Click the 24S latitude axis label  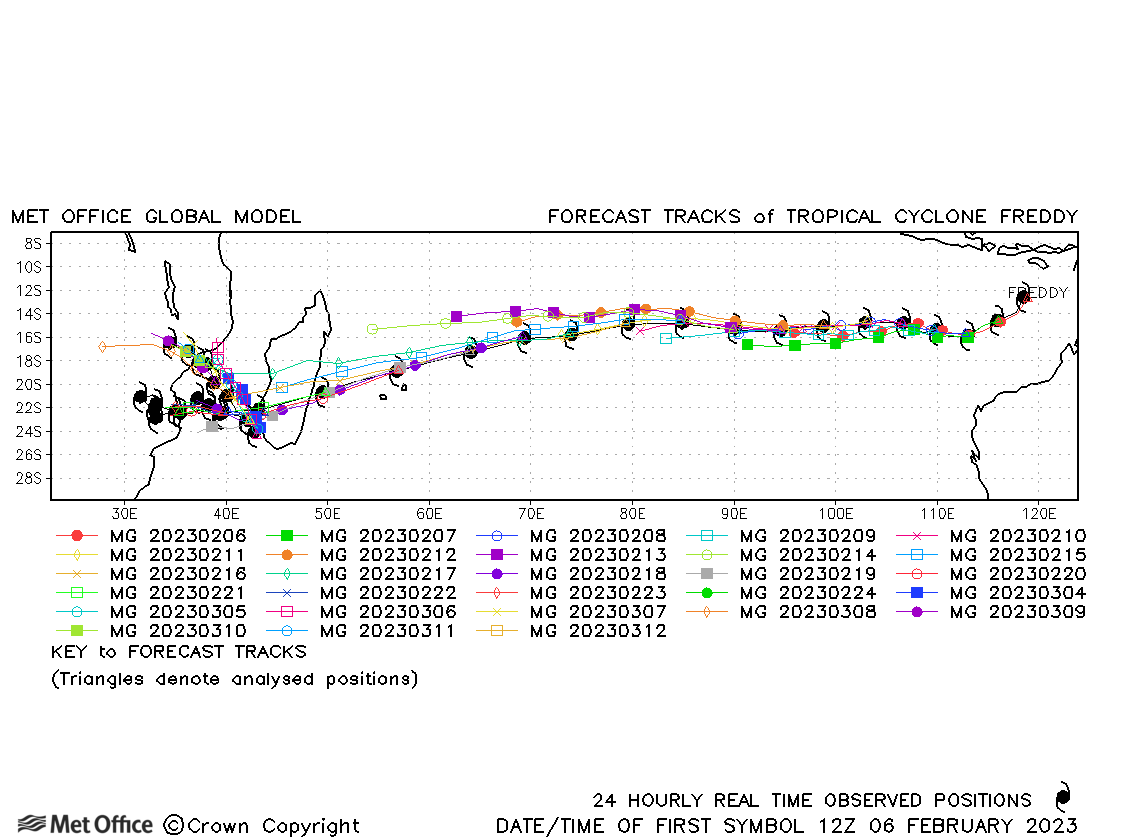29,432
